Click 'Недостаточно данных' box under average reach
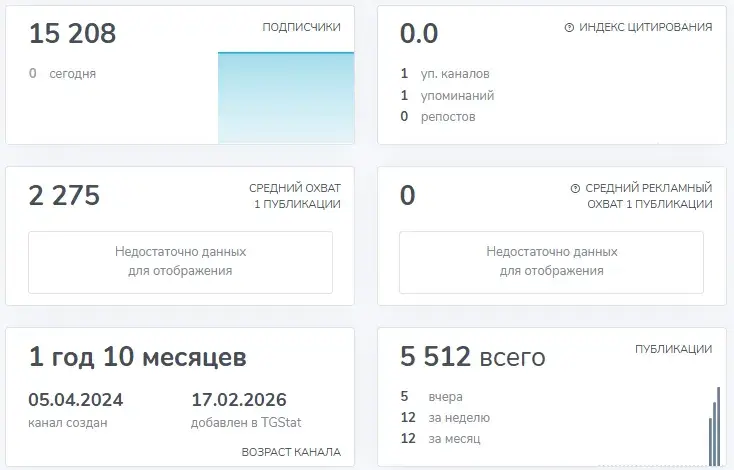Viewport: 734px width, 470px height. [x=180, y=262]
